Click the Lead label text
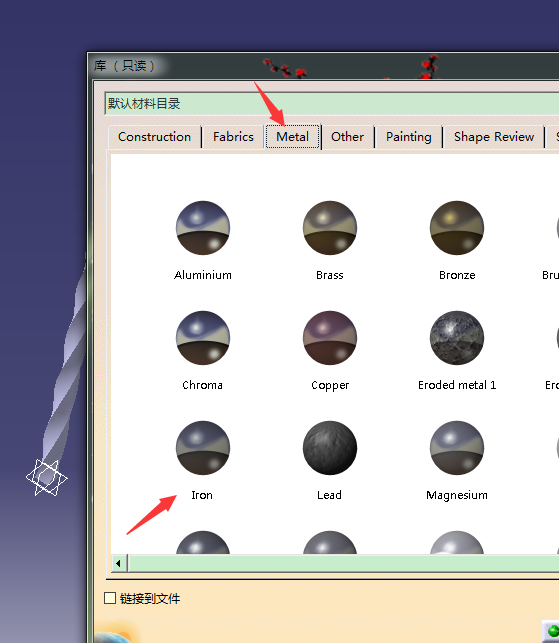559x643 pixels. [329, 495]
